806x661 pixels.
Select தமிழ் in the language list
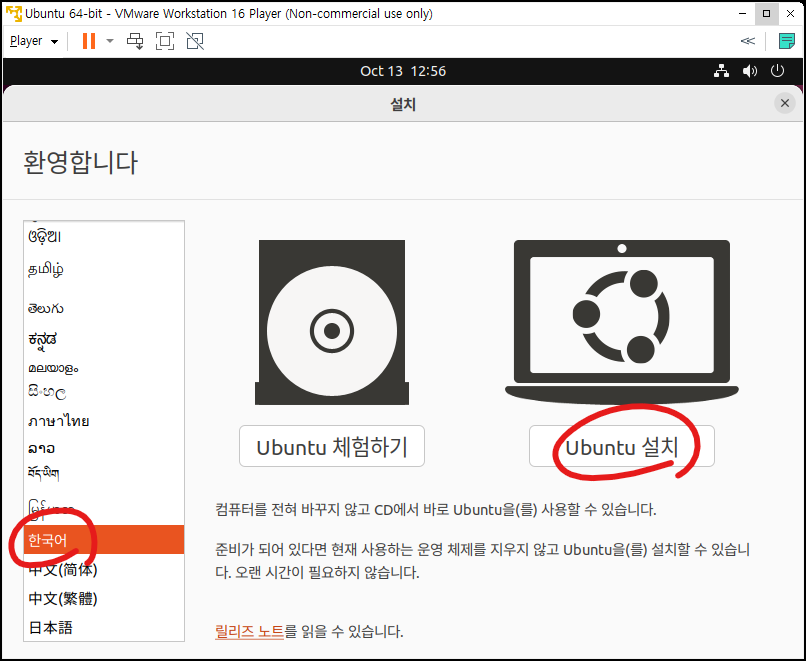pyautogui.click(x=104, y=269)
